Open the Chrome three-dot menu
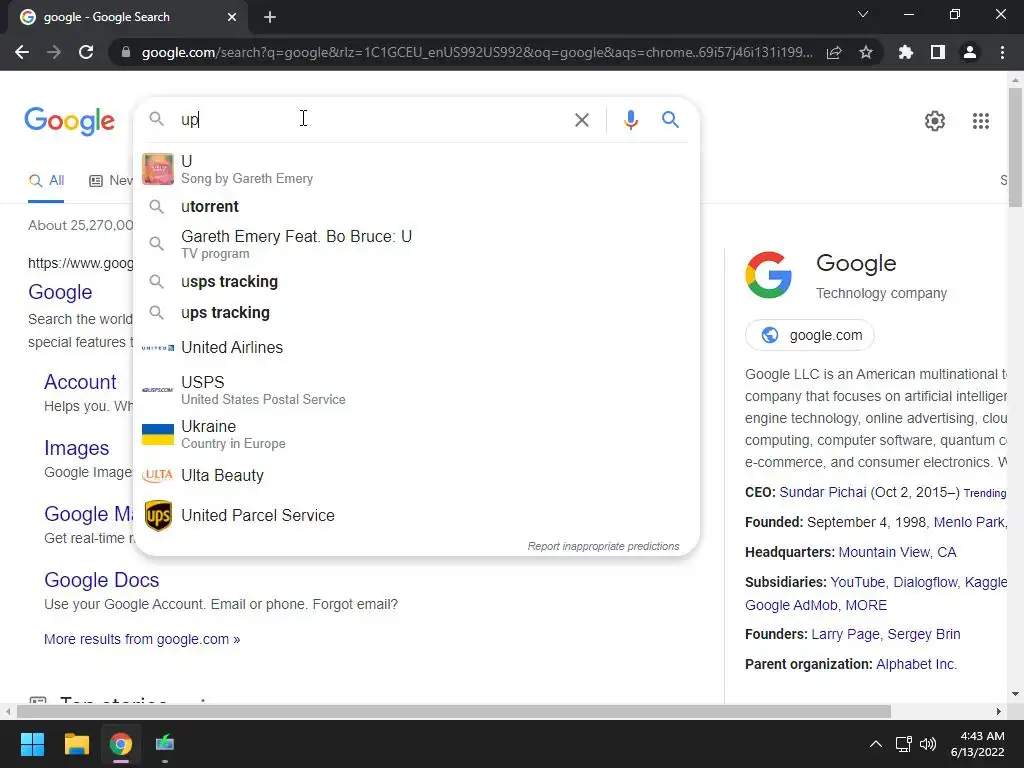 1002,52
